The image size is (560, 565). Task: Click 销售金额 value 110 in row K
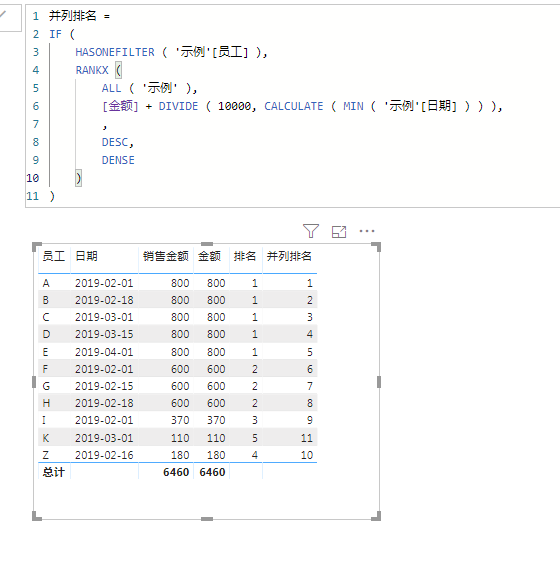click(x=180, y=438)
